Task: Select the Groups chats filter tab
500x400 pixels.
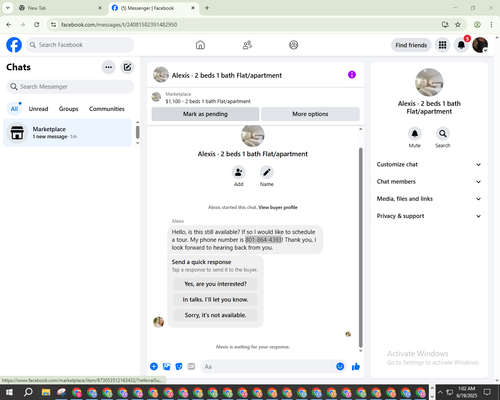Action: (68, 109)
